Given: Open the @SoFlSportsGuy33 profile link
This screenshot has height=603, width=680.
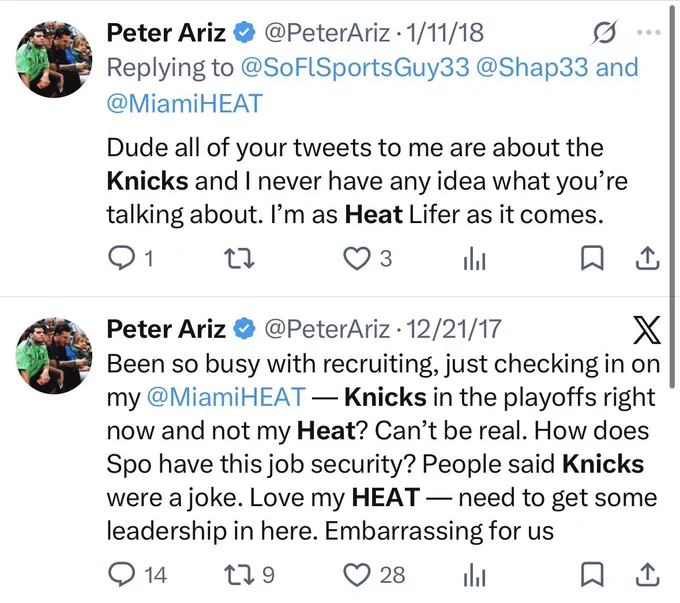Looking at the screenshot, I should (x=355, y=68).
